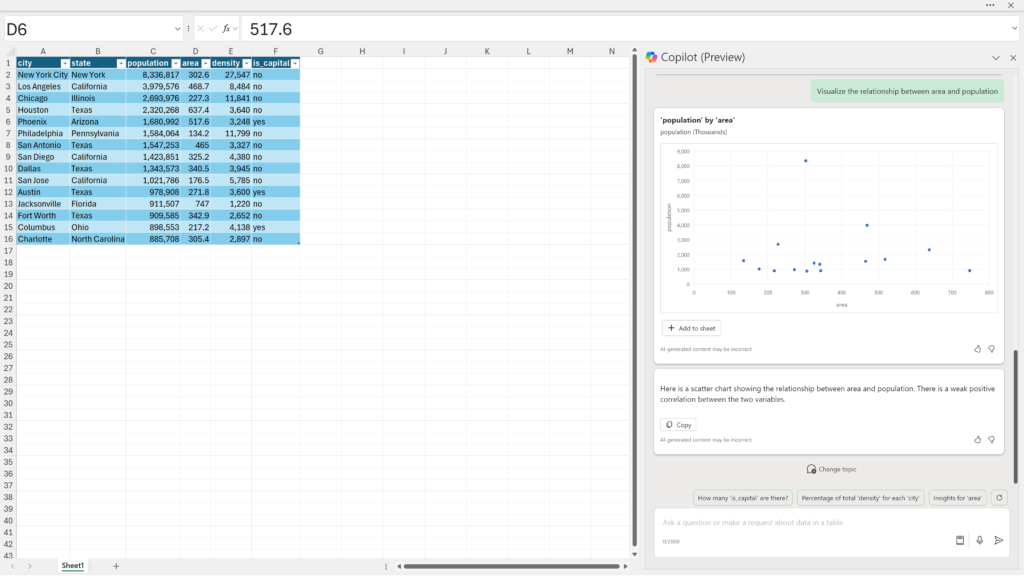
Task: Thumbs down the scatter chart response
Action: [991, 349]
